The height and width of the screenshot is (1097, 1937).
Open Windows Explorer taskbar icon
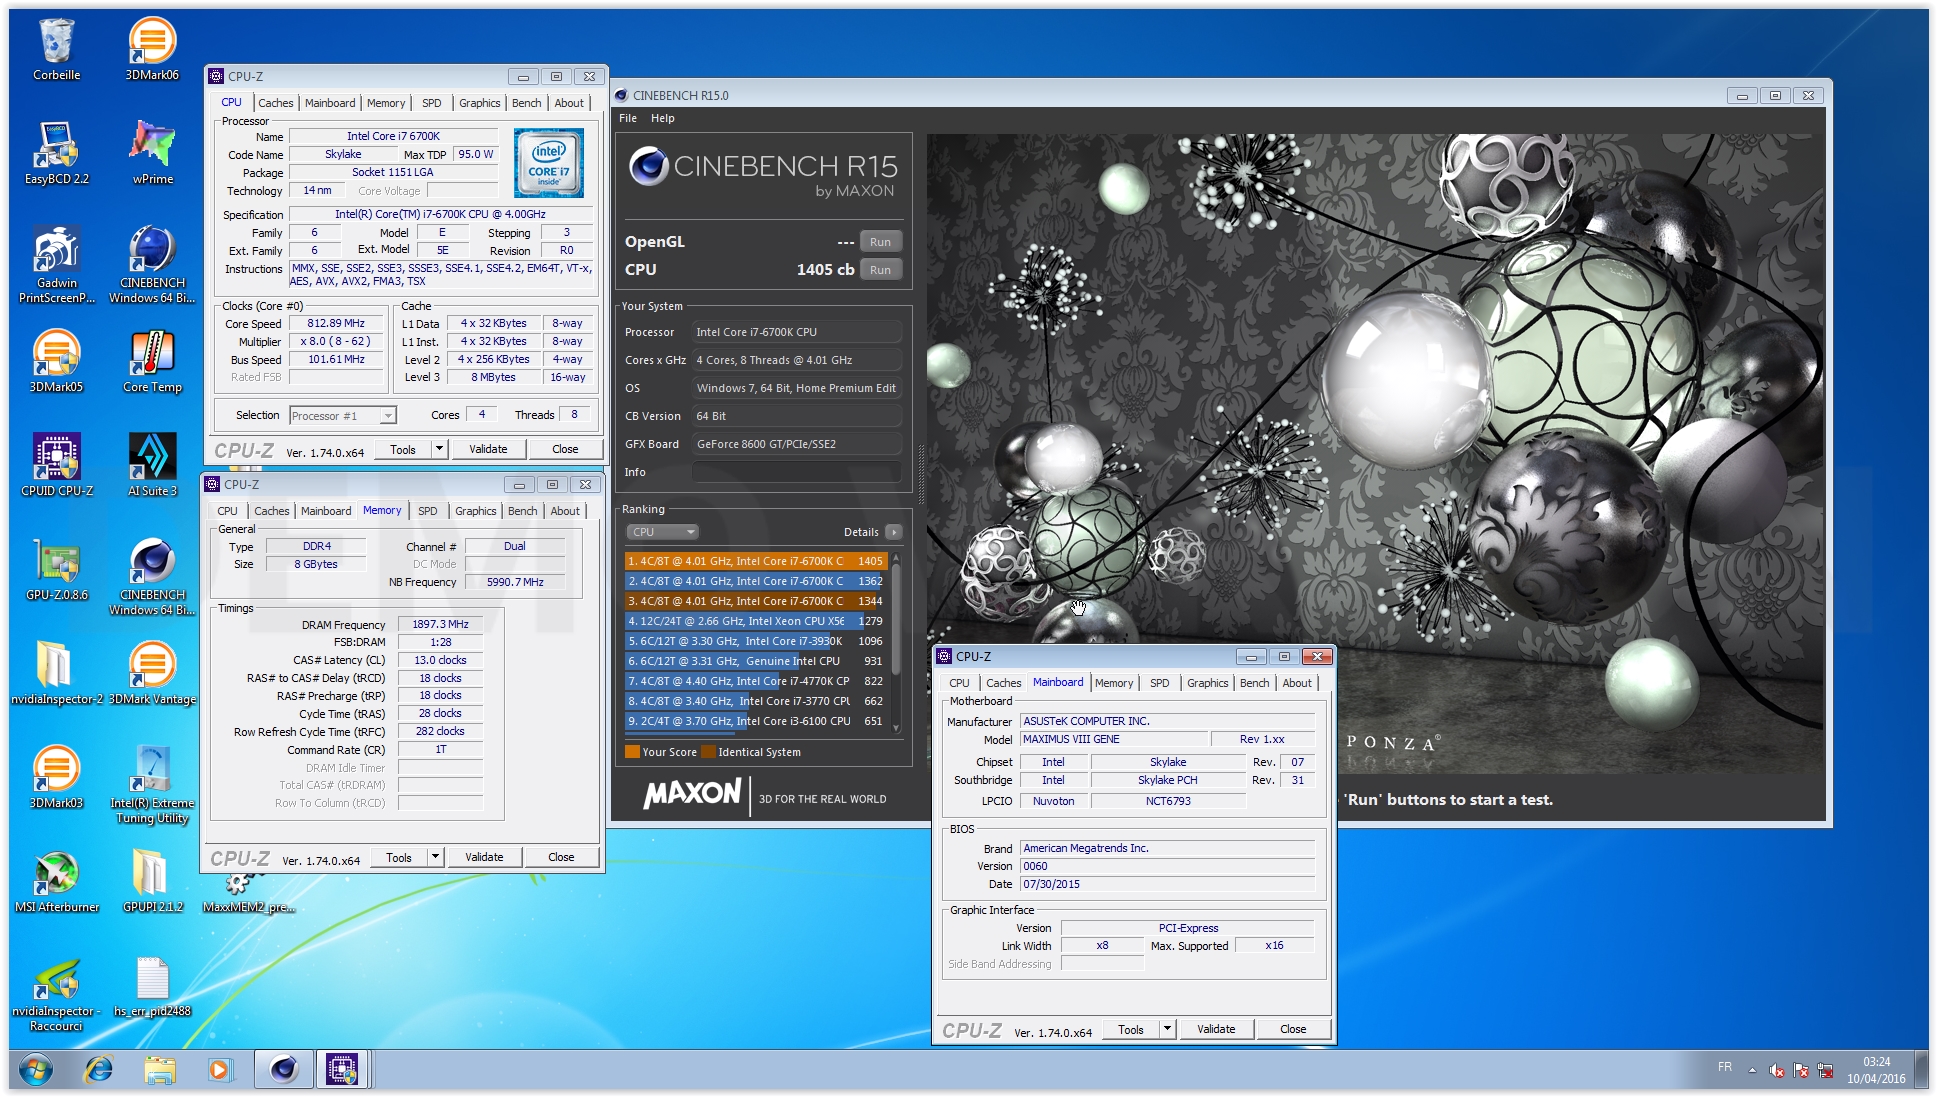pyautogui.click(x=159, y=1070)
